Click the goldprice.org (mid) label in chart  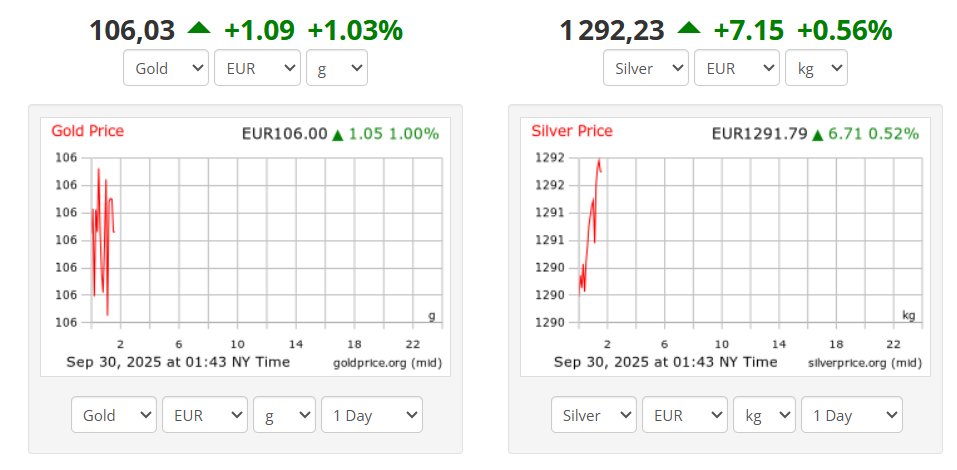pos(387,363)
